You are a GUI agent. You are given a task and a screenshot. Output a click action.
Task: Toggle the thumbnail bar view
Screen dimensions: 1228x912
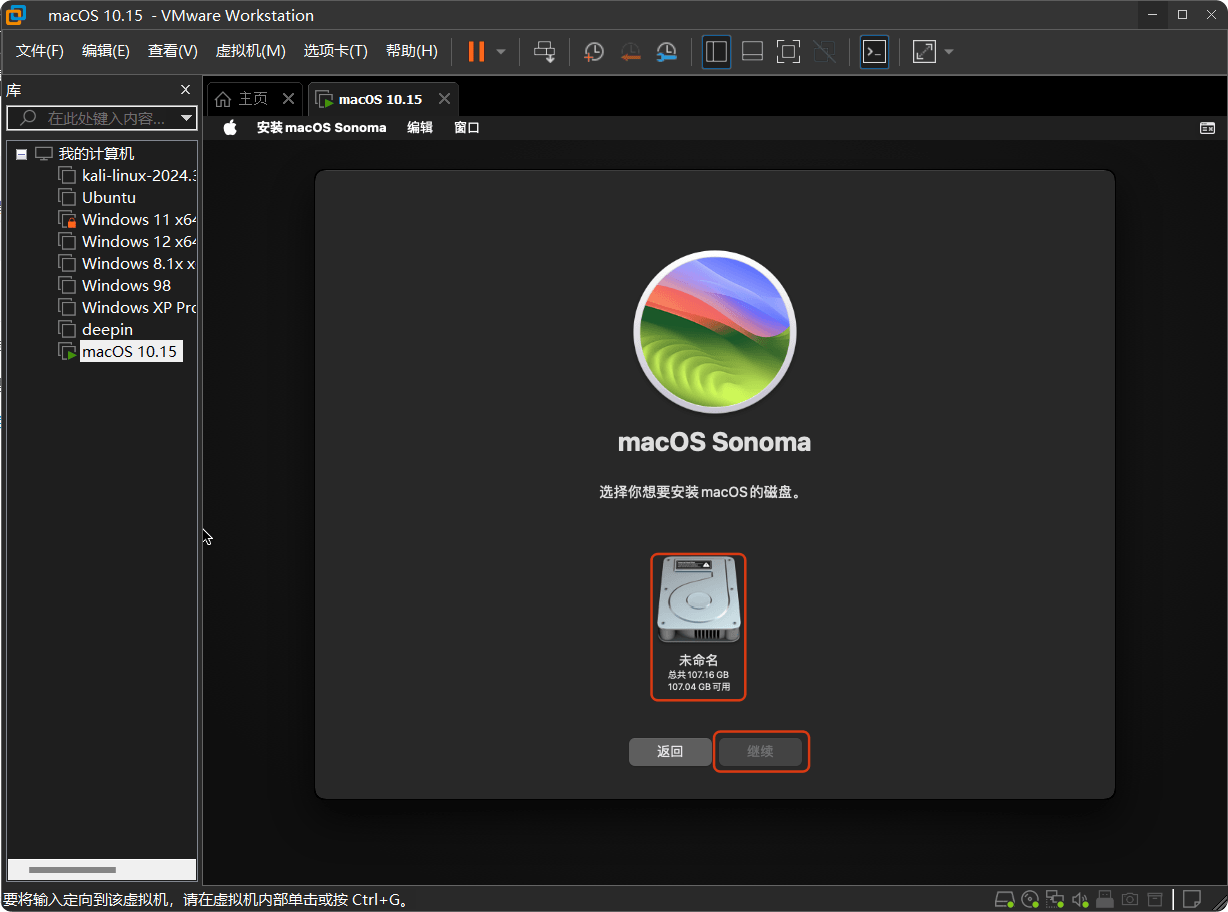point(752,52)
